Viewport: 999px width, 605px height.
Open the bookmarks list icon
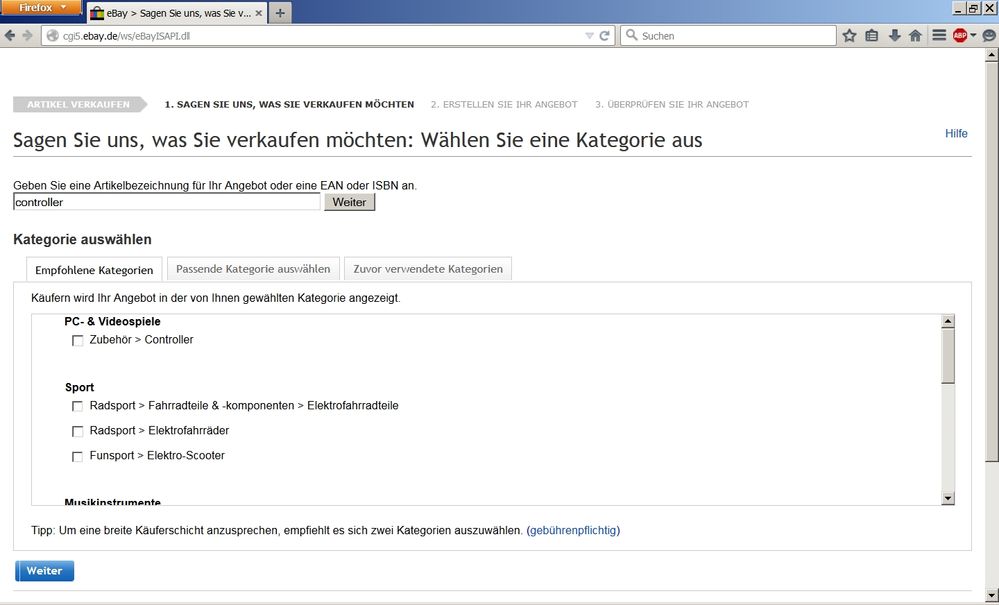871,35
